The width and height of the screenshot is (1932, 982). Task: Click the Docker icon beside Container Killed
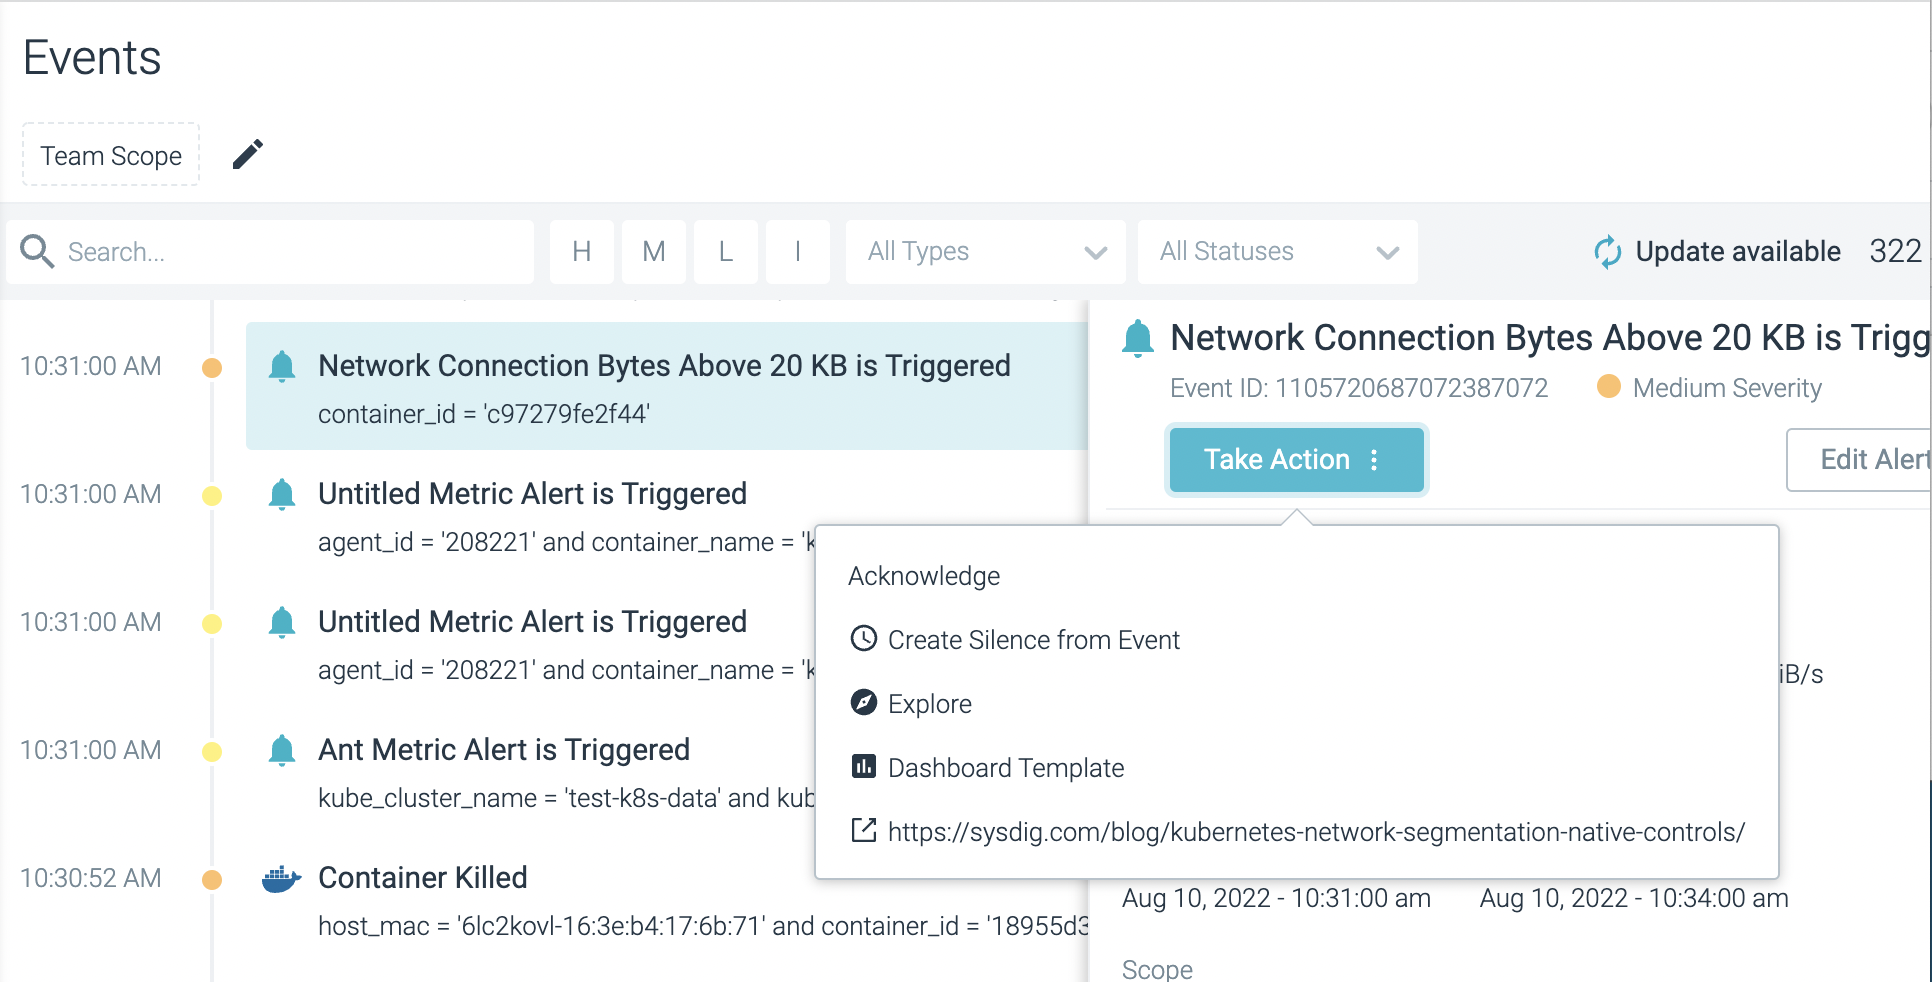click(281, 878)
